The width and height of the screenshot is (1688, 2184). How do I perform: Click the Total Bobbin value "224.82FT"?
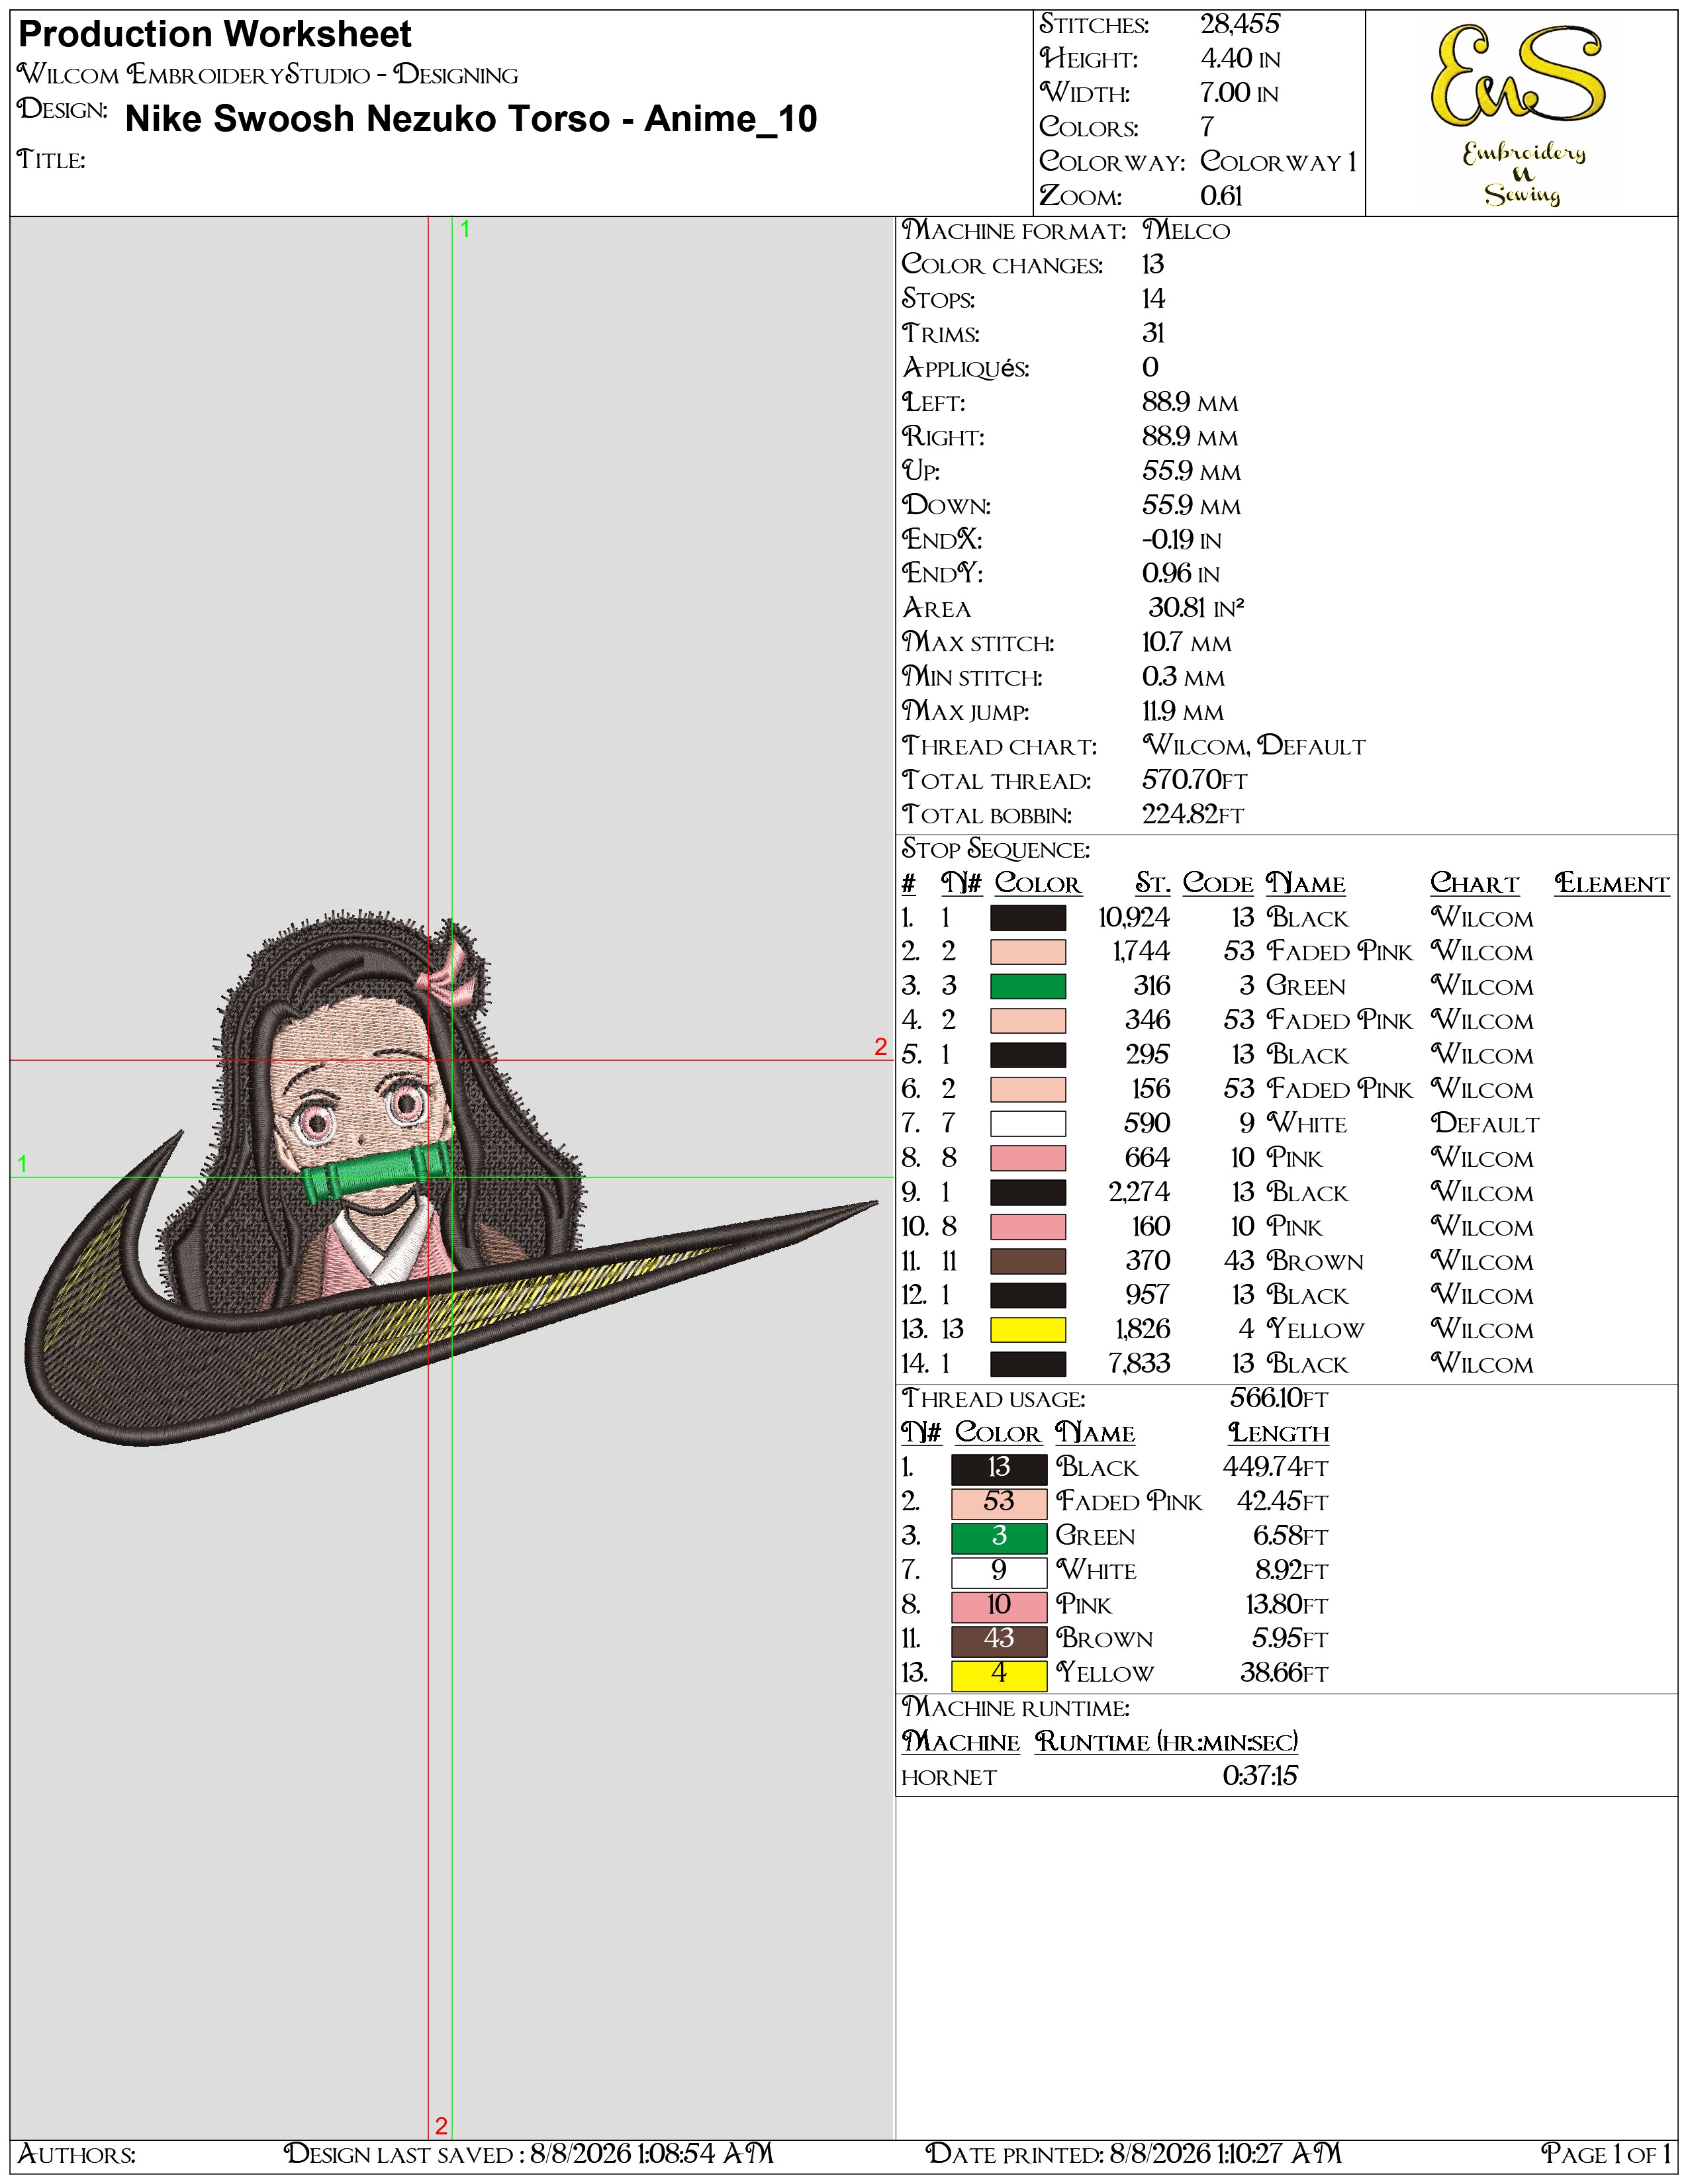[1193, 815]
